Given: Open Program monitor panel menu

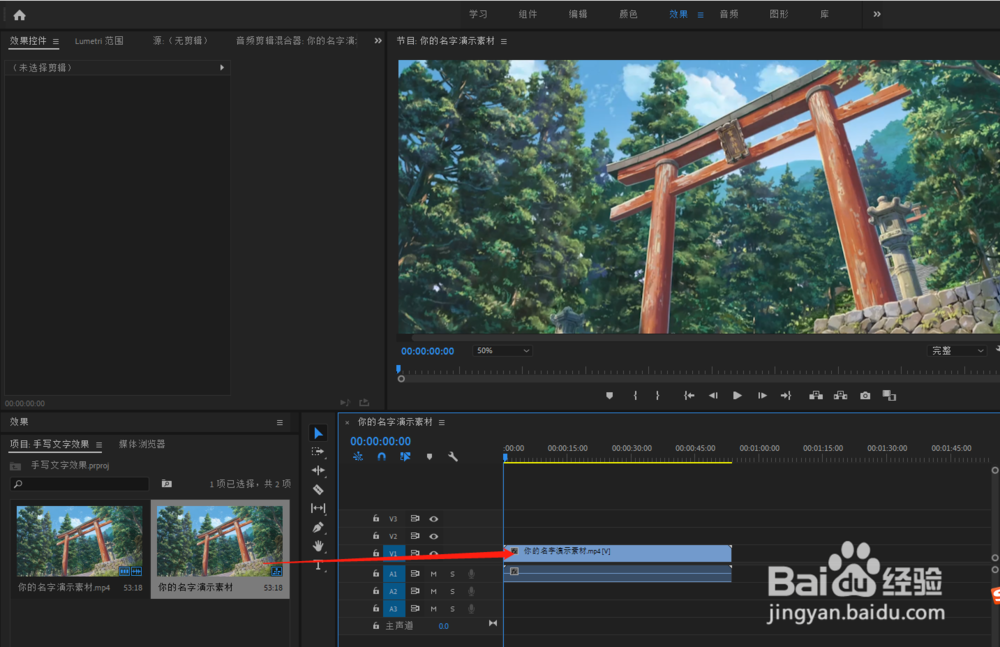Looking at the screenshot, I should click(x=504, y=41).
